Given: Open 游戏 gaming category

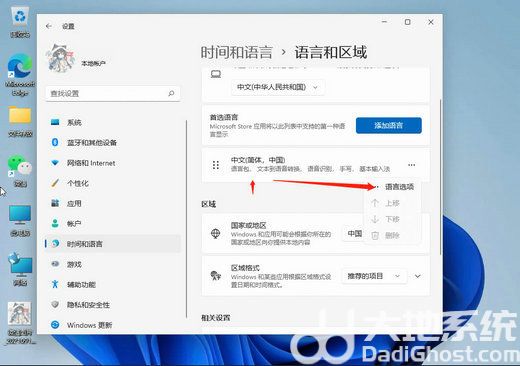Looking at the screenshot, I should pyautogui.click(x=113, y=264).
